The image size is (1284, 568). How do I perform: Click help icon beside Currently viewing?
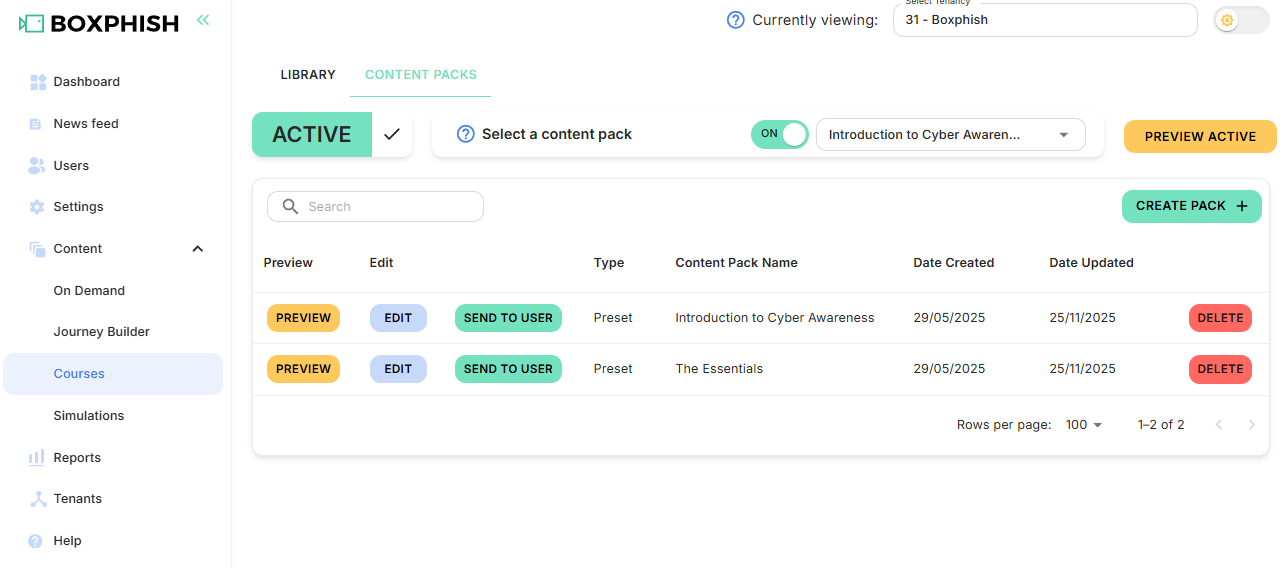736,20
